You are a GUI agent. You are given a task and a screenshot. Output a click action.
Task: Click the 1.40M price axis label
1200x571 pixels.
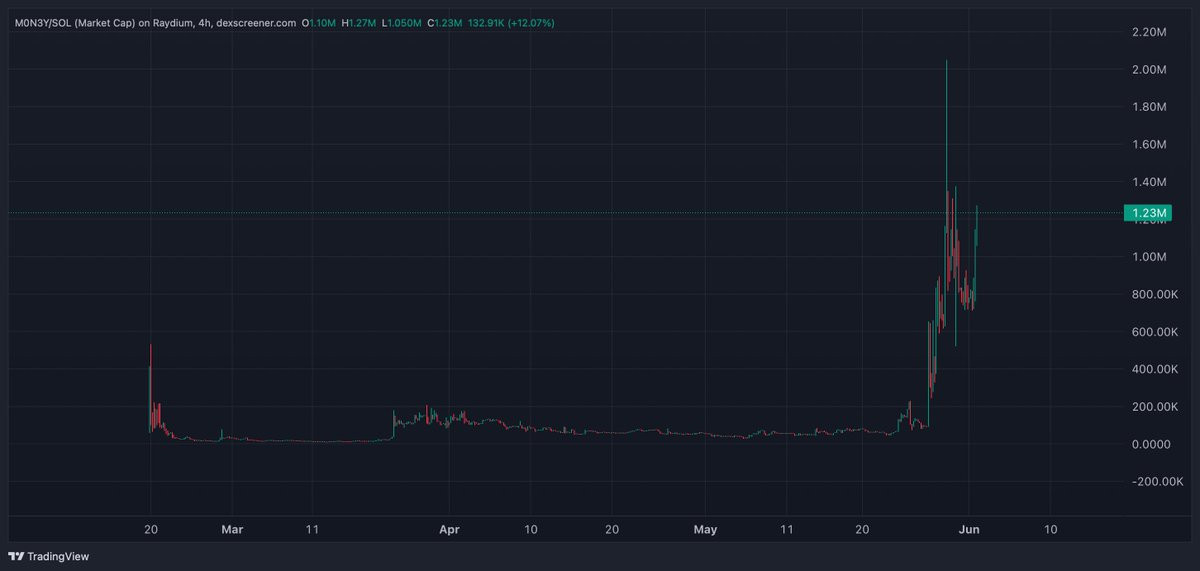click(1147, 182)
